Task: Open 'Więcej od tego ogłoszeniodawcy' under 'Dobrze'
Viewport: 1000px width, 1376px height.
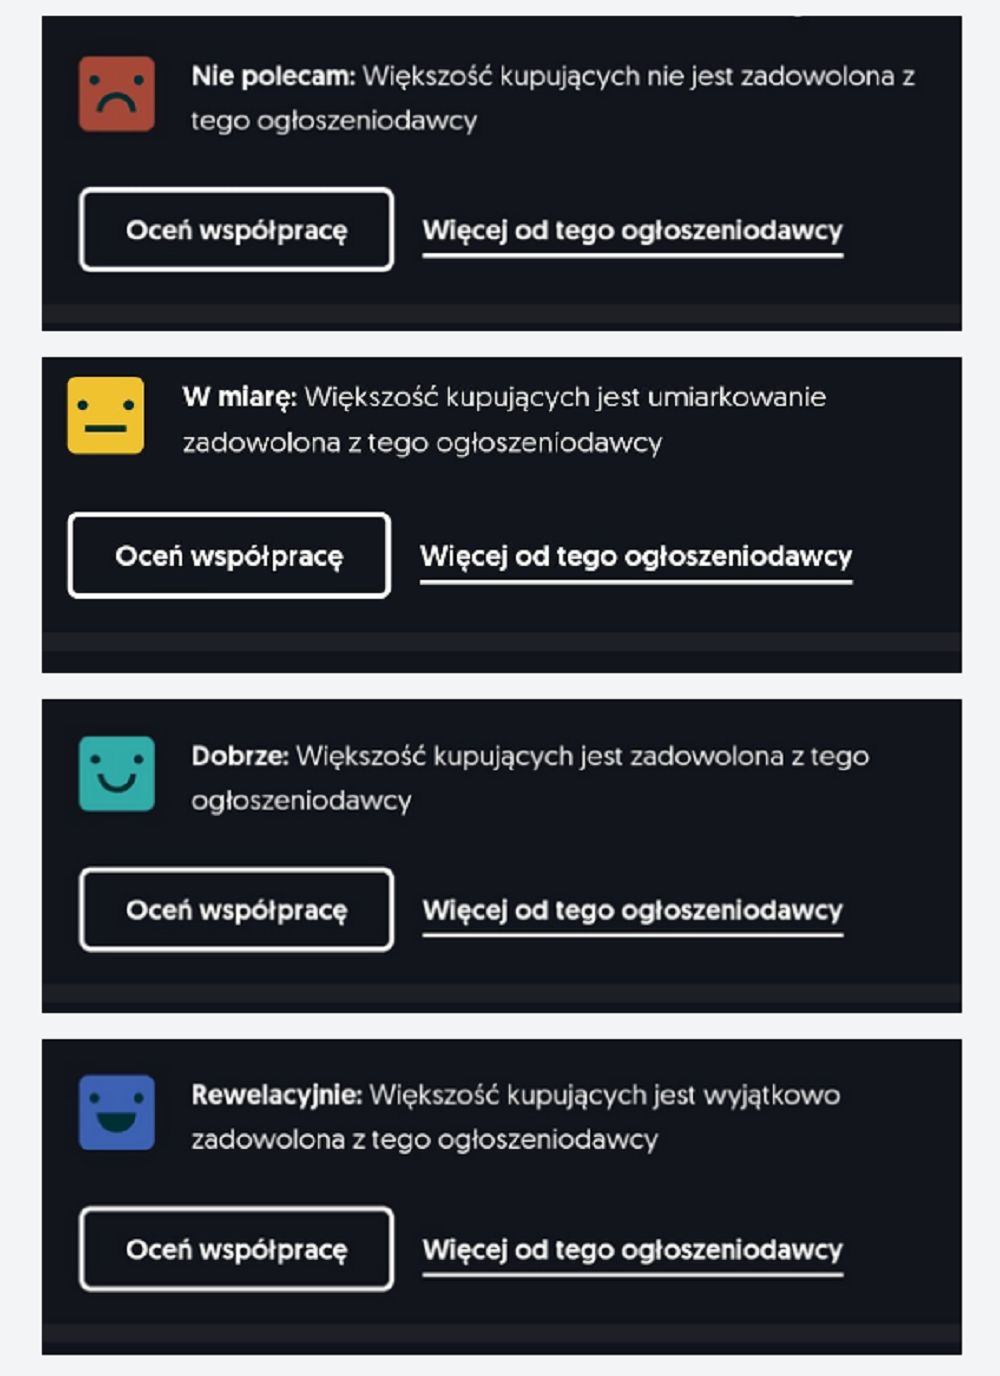Action: coord(632,910)
